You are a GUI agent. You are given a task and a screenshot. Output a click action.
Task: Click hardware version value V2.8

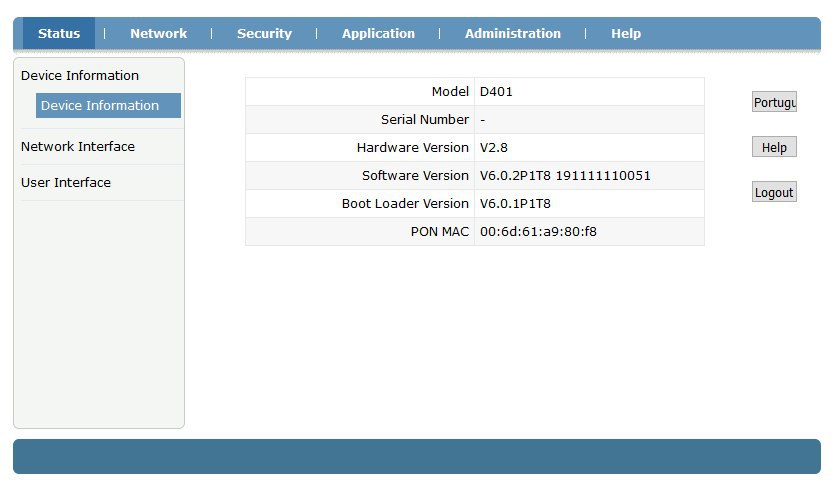pyautogui.click(x=493, y=148)
